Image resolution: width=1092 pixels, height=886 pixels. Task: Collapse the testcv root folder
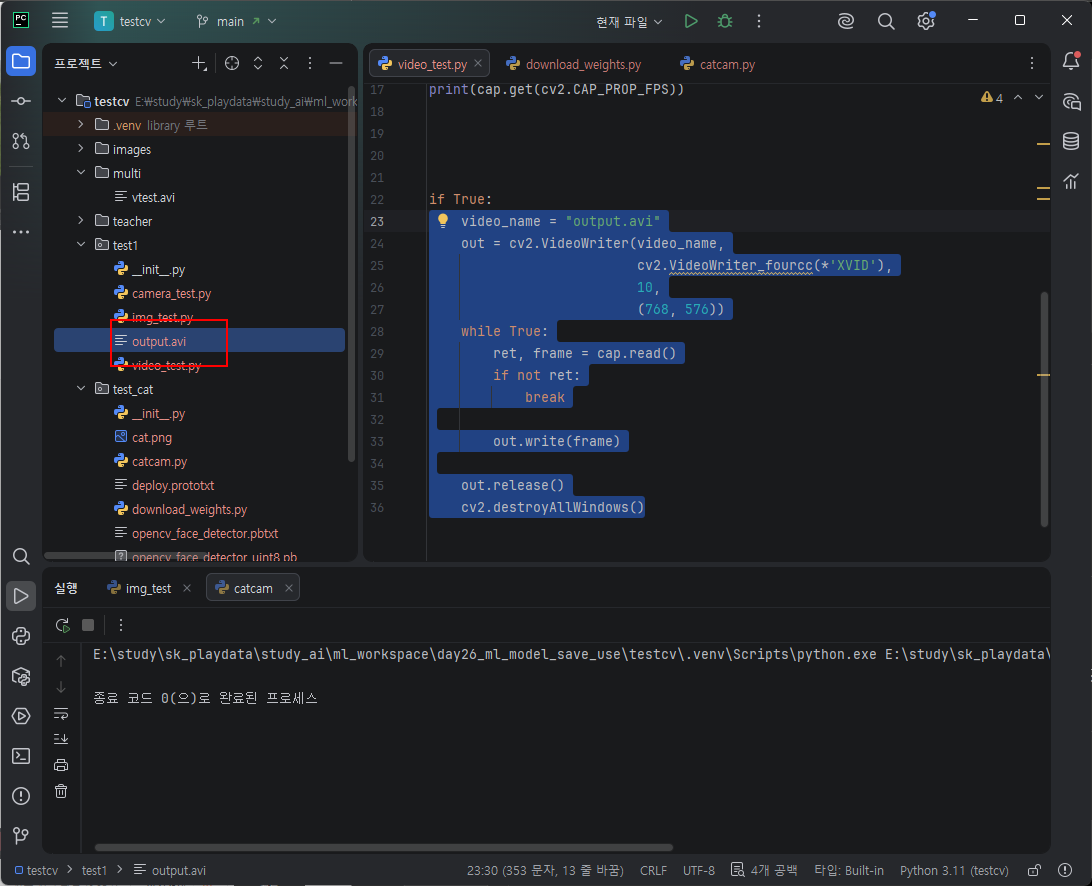(x=62, y=100)
